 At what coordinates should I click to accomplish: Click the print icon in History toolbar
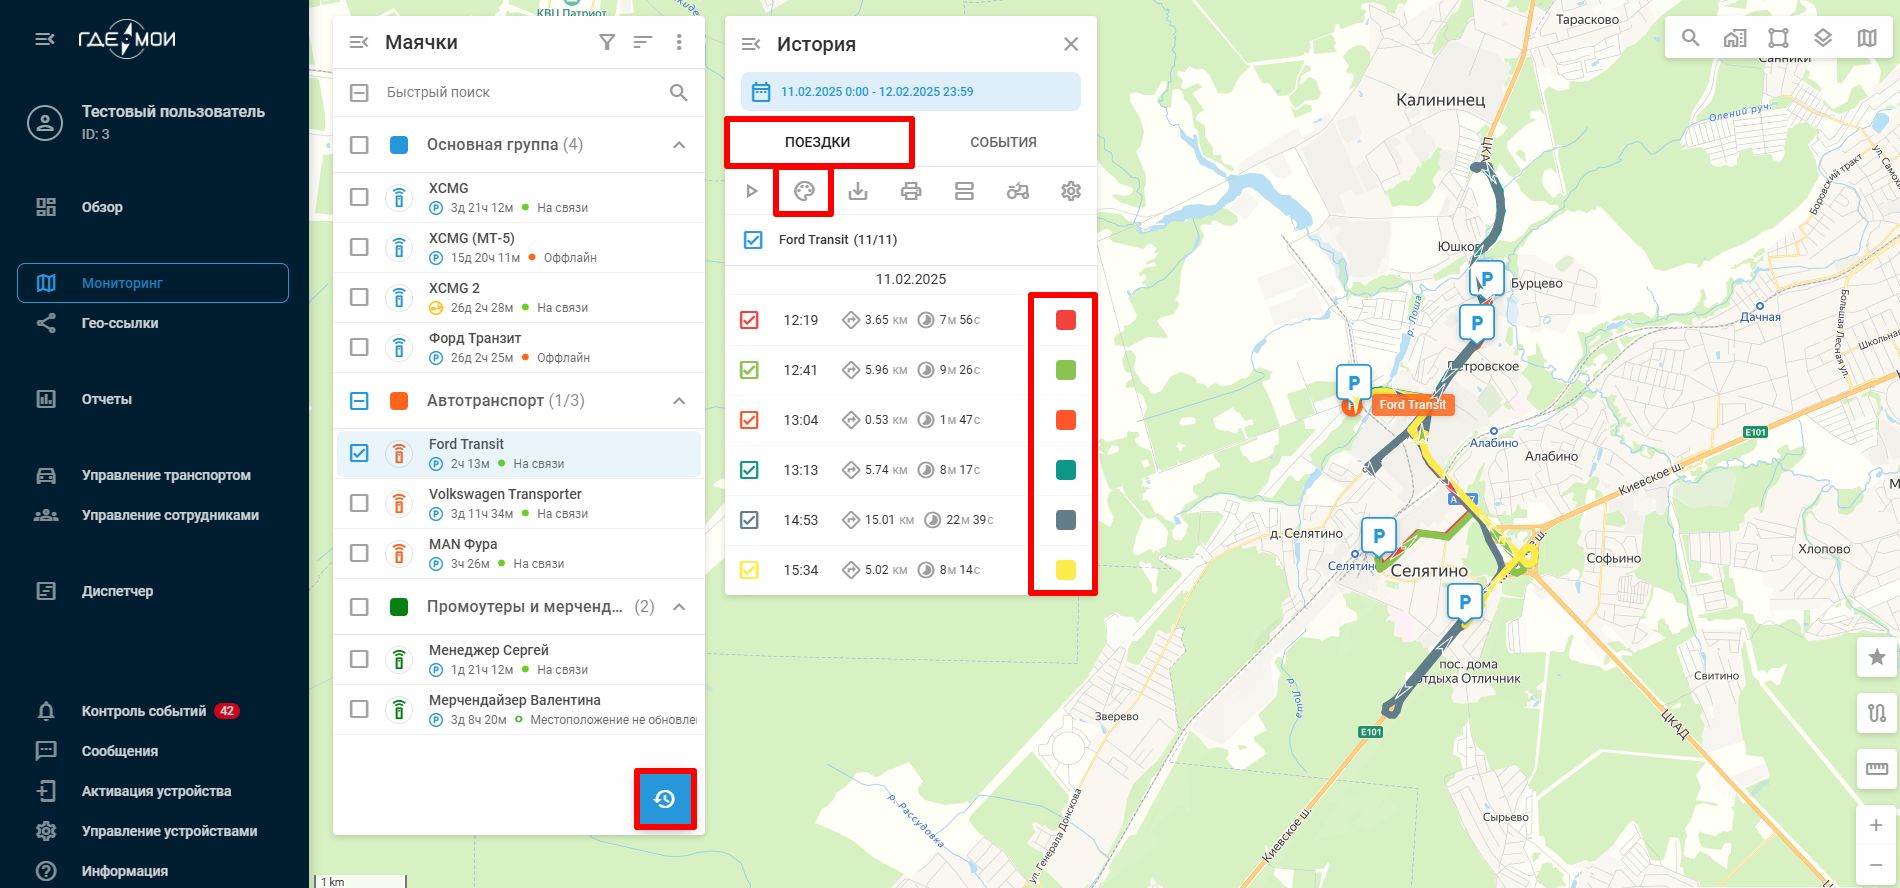[x=911, y=191]
